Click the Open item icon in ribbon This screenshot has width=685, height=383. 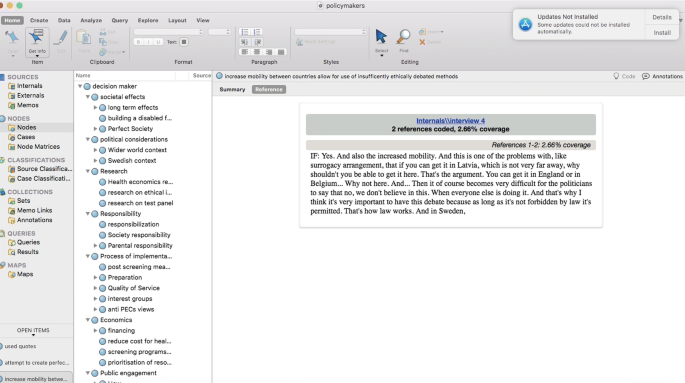pos(13,38)
